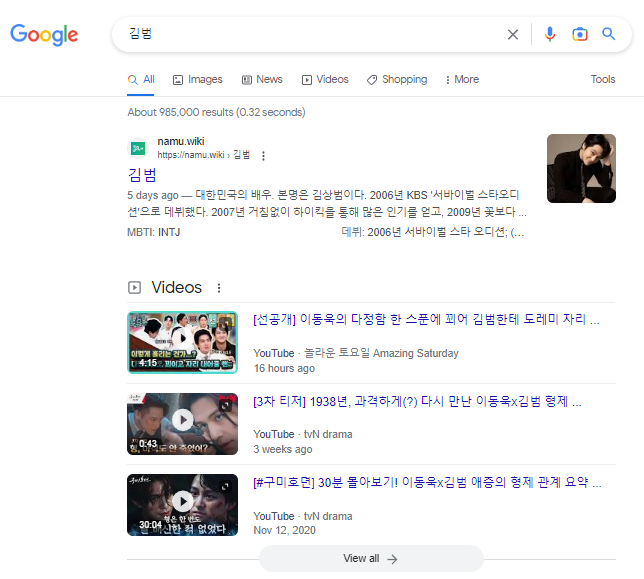Image resolution: width=644 pixels, height=579 pixels.
Task: Open the three-dot menu next to the Videos heading
Action: (219, 288)
